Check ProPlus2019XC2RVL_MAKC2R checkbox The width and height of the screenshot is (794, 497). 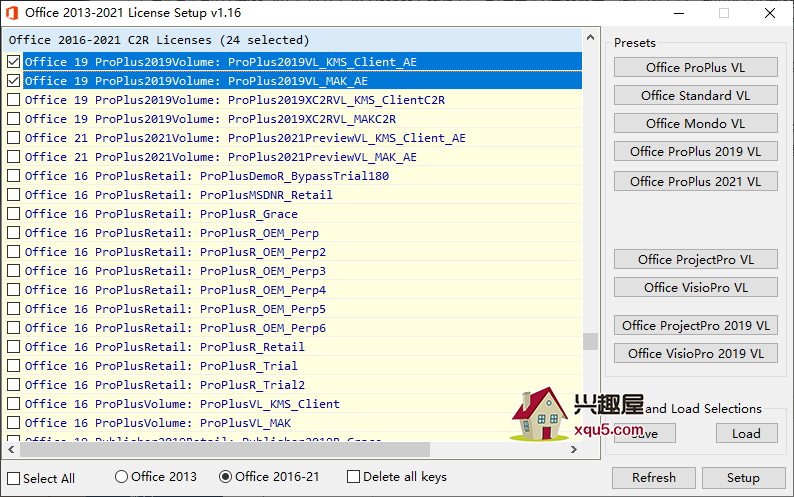pyautogui.click(x=14, y=119)
